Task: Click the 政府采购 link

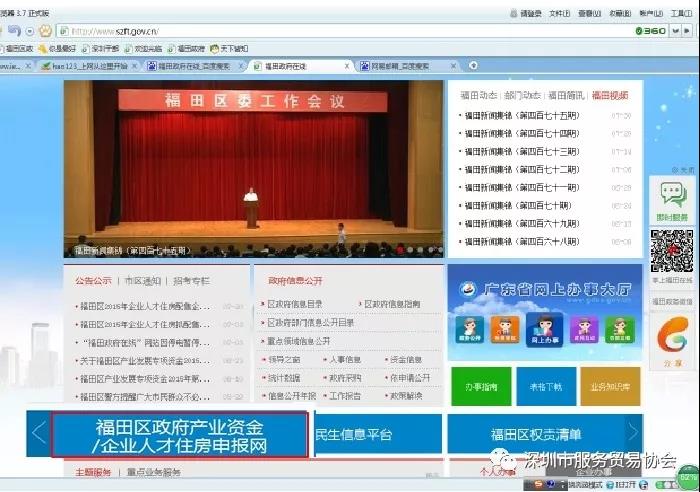Action: [345, 378]
